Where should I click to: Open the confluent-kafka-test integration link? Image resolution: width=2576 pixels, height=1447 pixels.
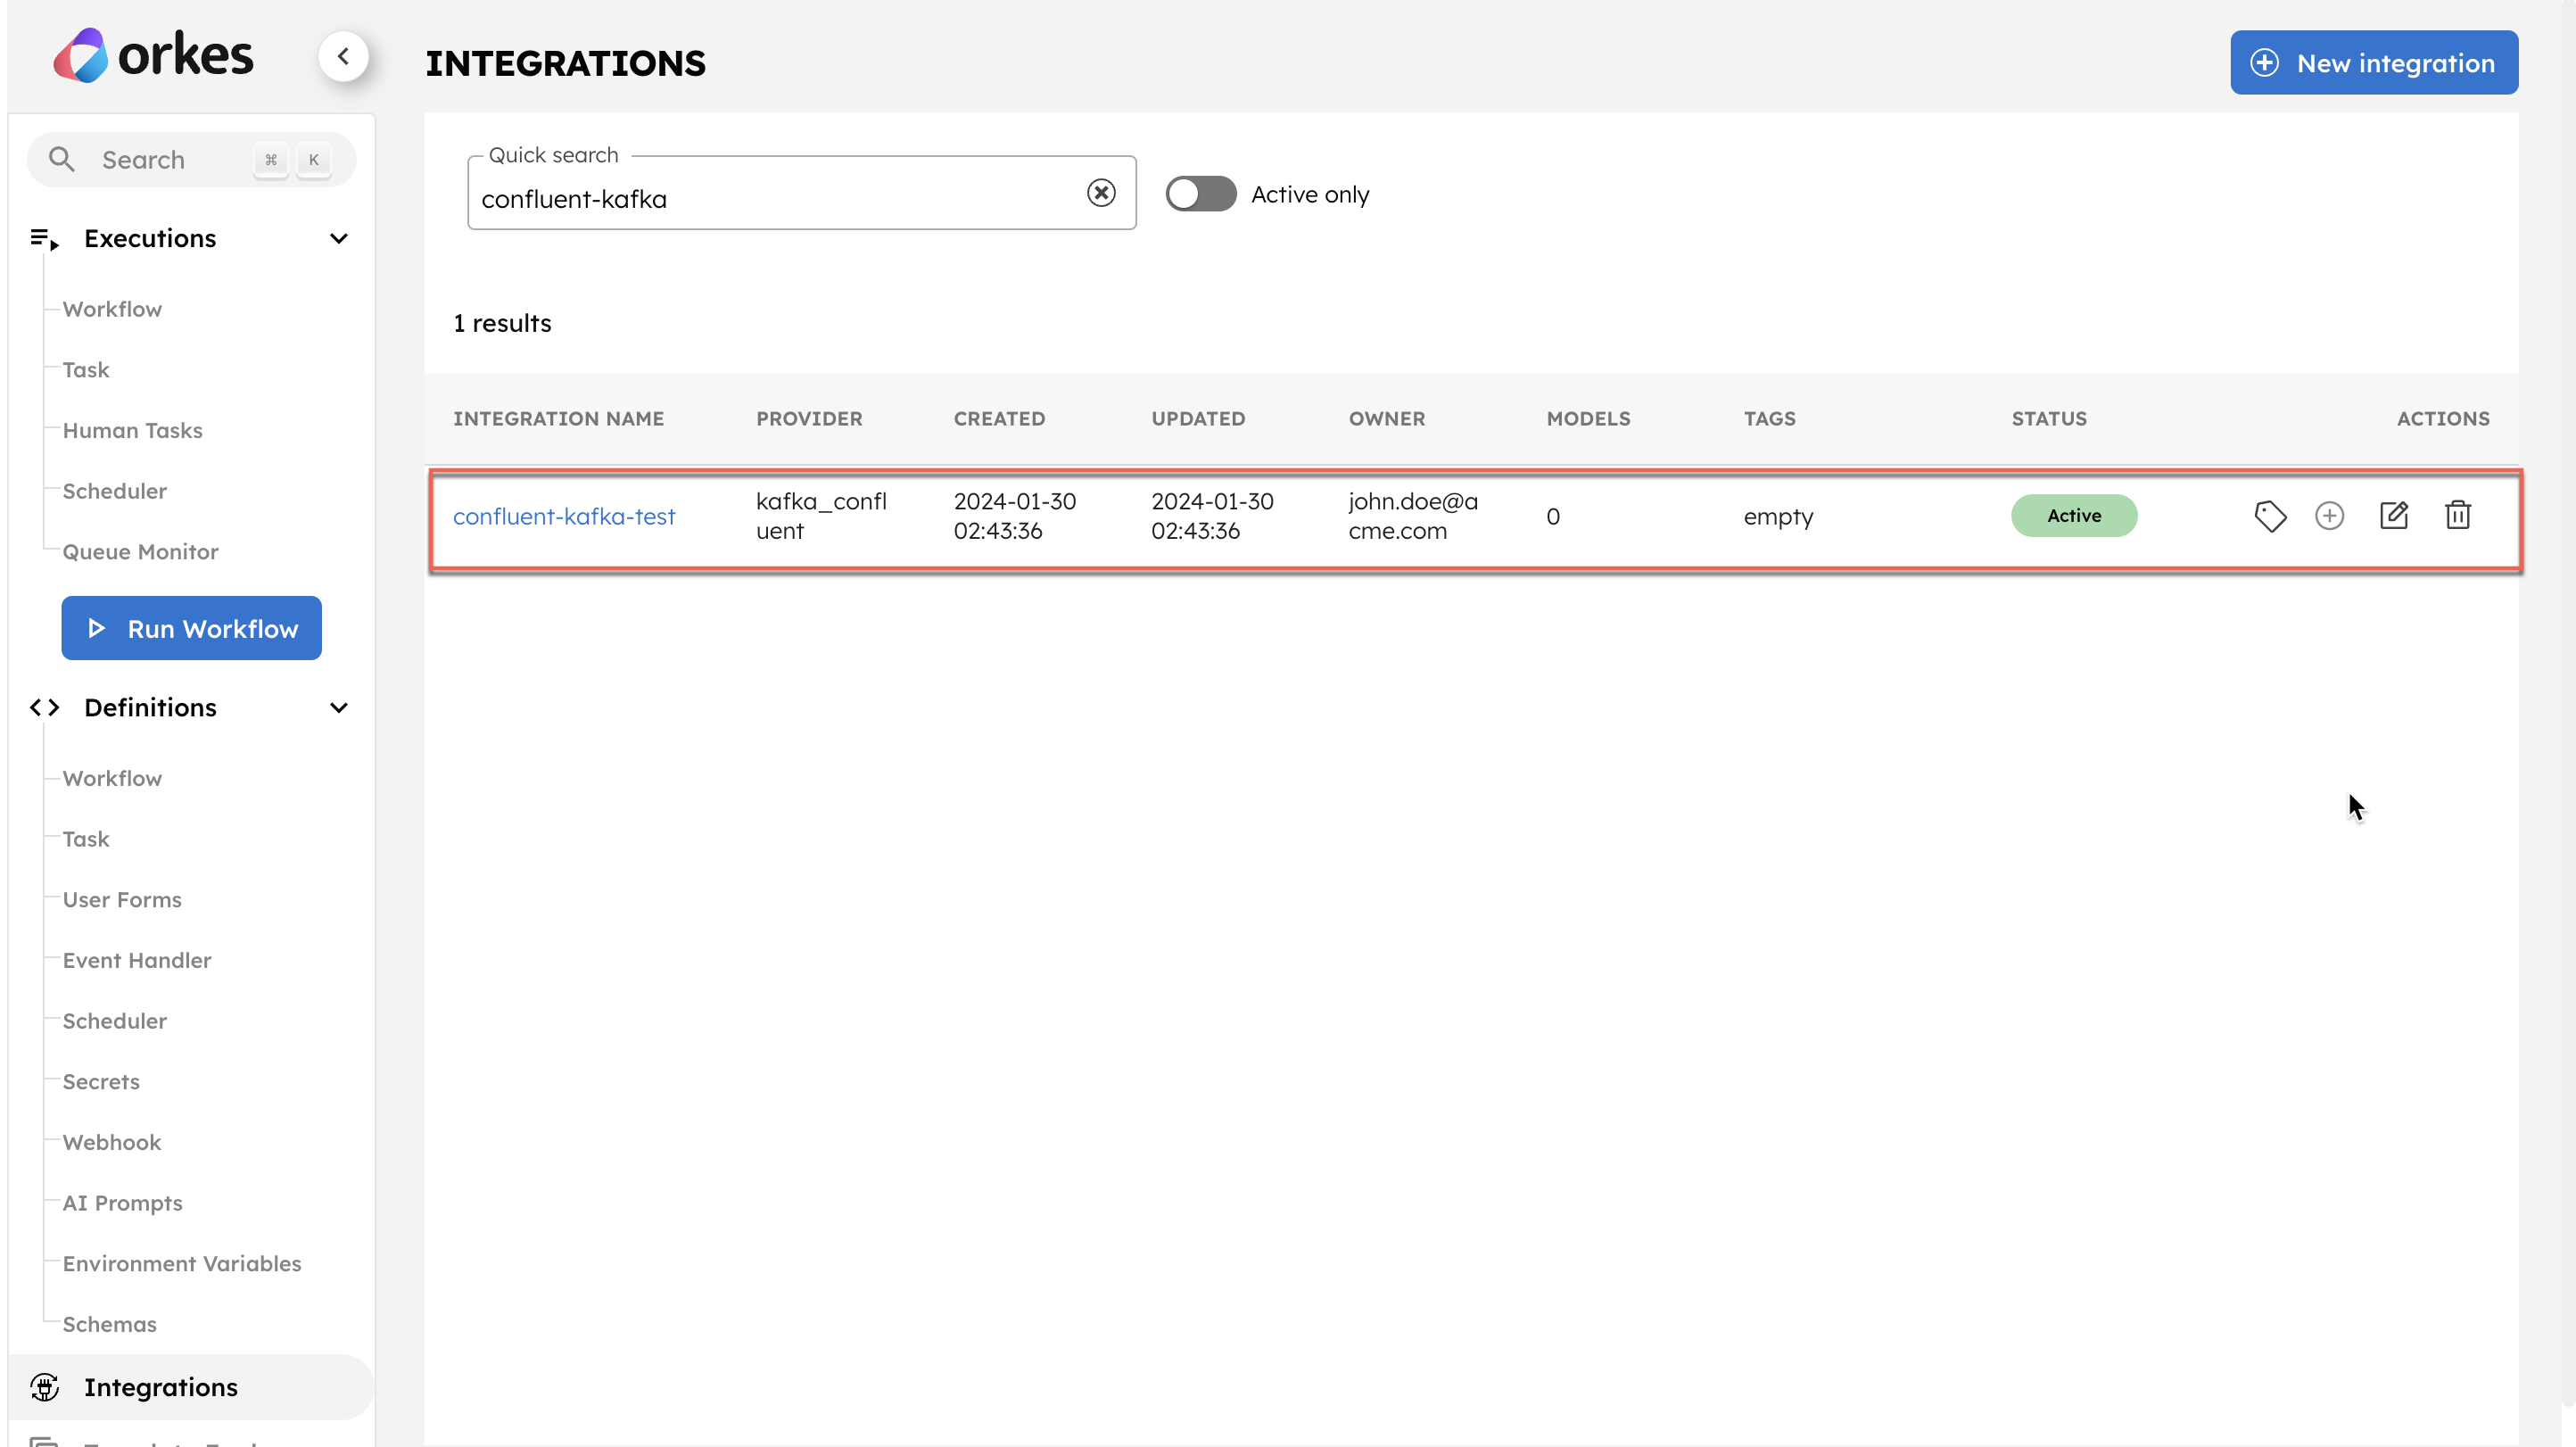click(x=564, y=516)
